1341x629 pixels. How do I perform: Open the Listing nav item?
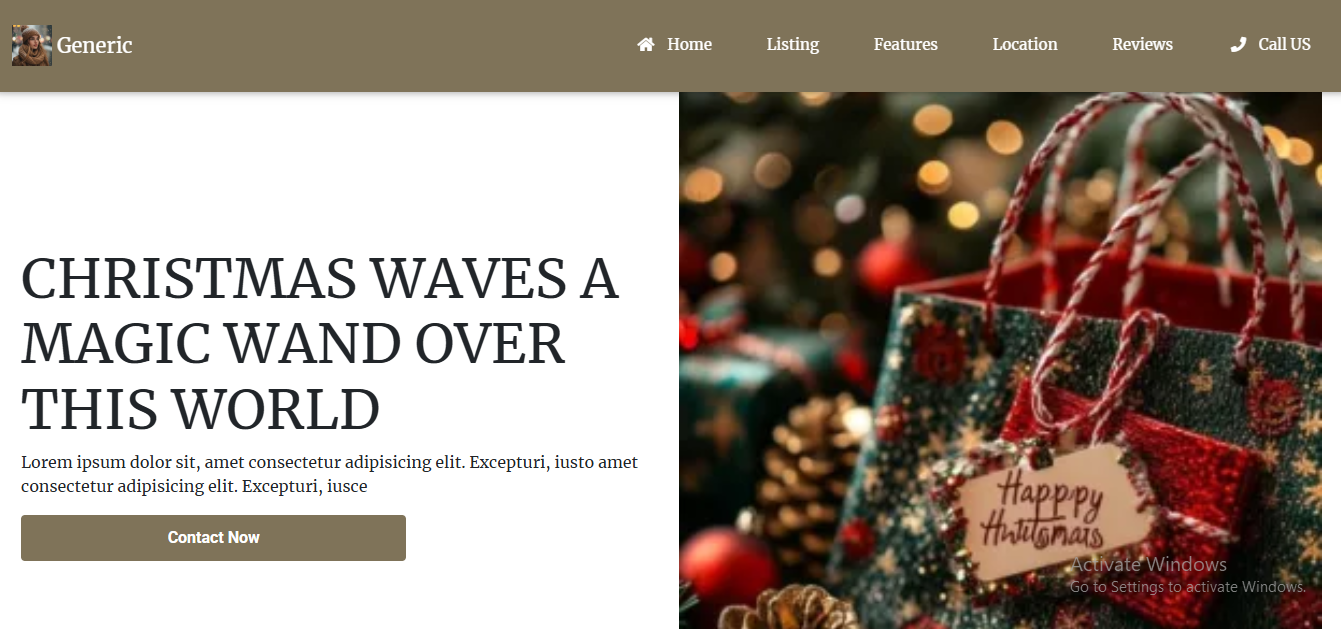pyautogui.click(x=793, y=44)
